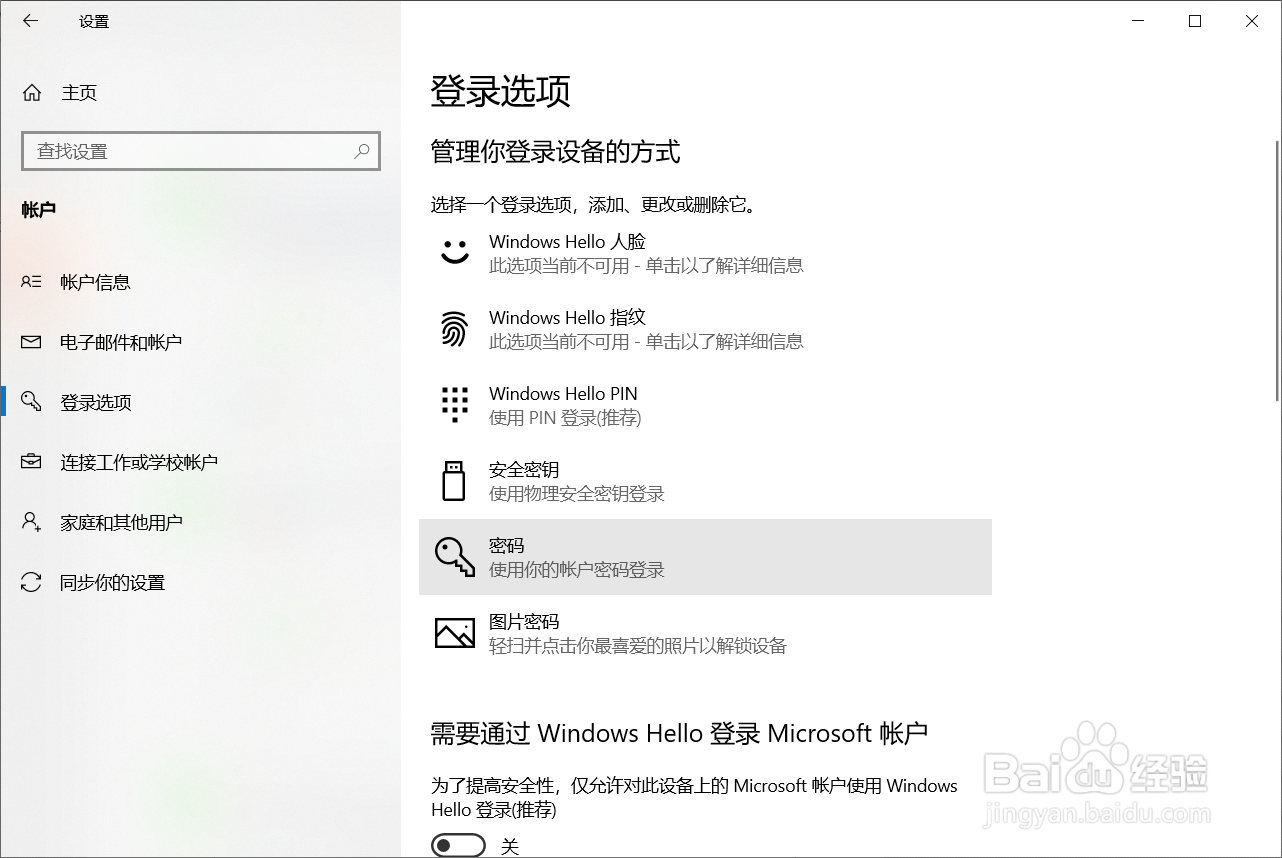
Task: Click the security key USB icon
Action: pyautogui.click(x=454, y=480)
